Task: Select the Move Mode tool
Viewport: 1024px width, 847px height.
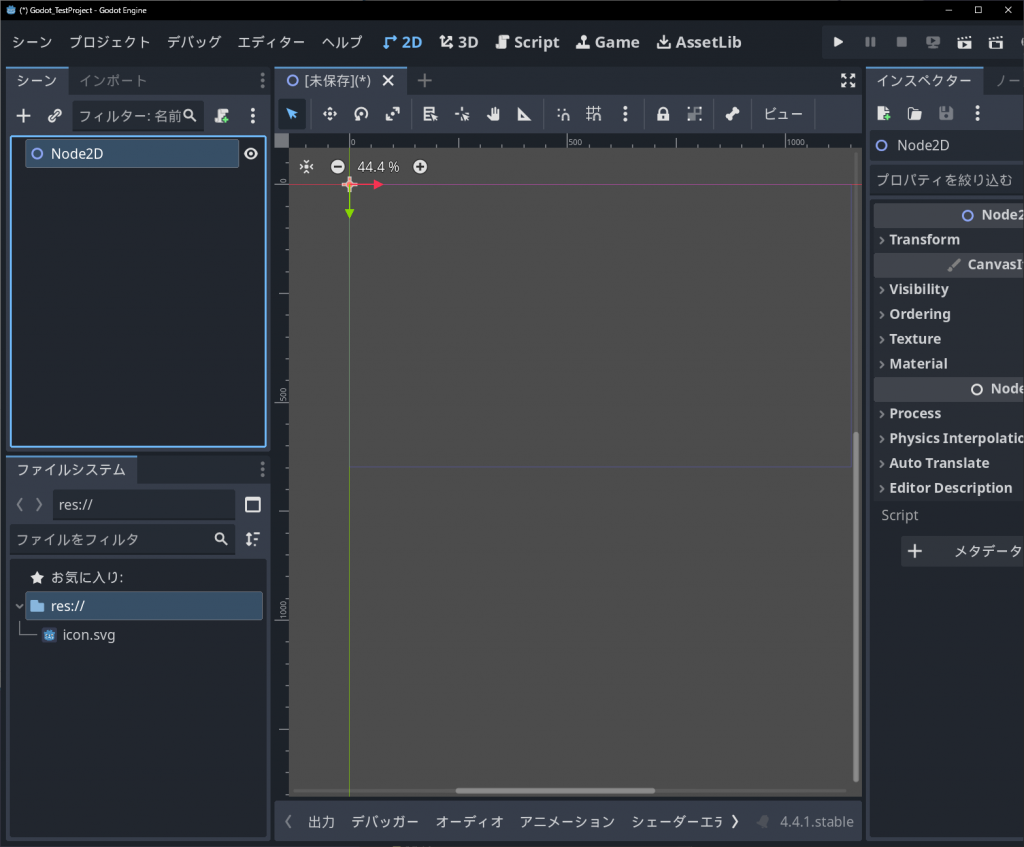Action: tap(329, 114)
